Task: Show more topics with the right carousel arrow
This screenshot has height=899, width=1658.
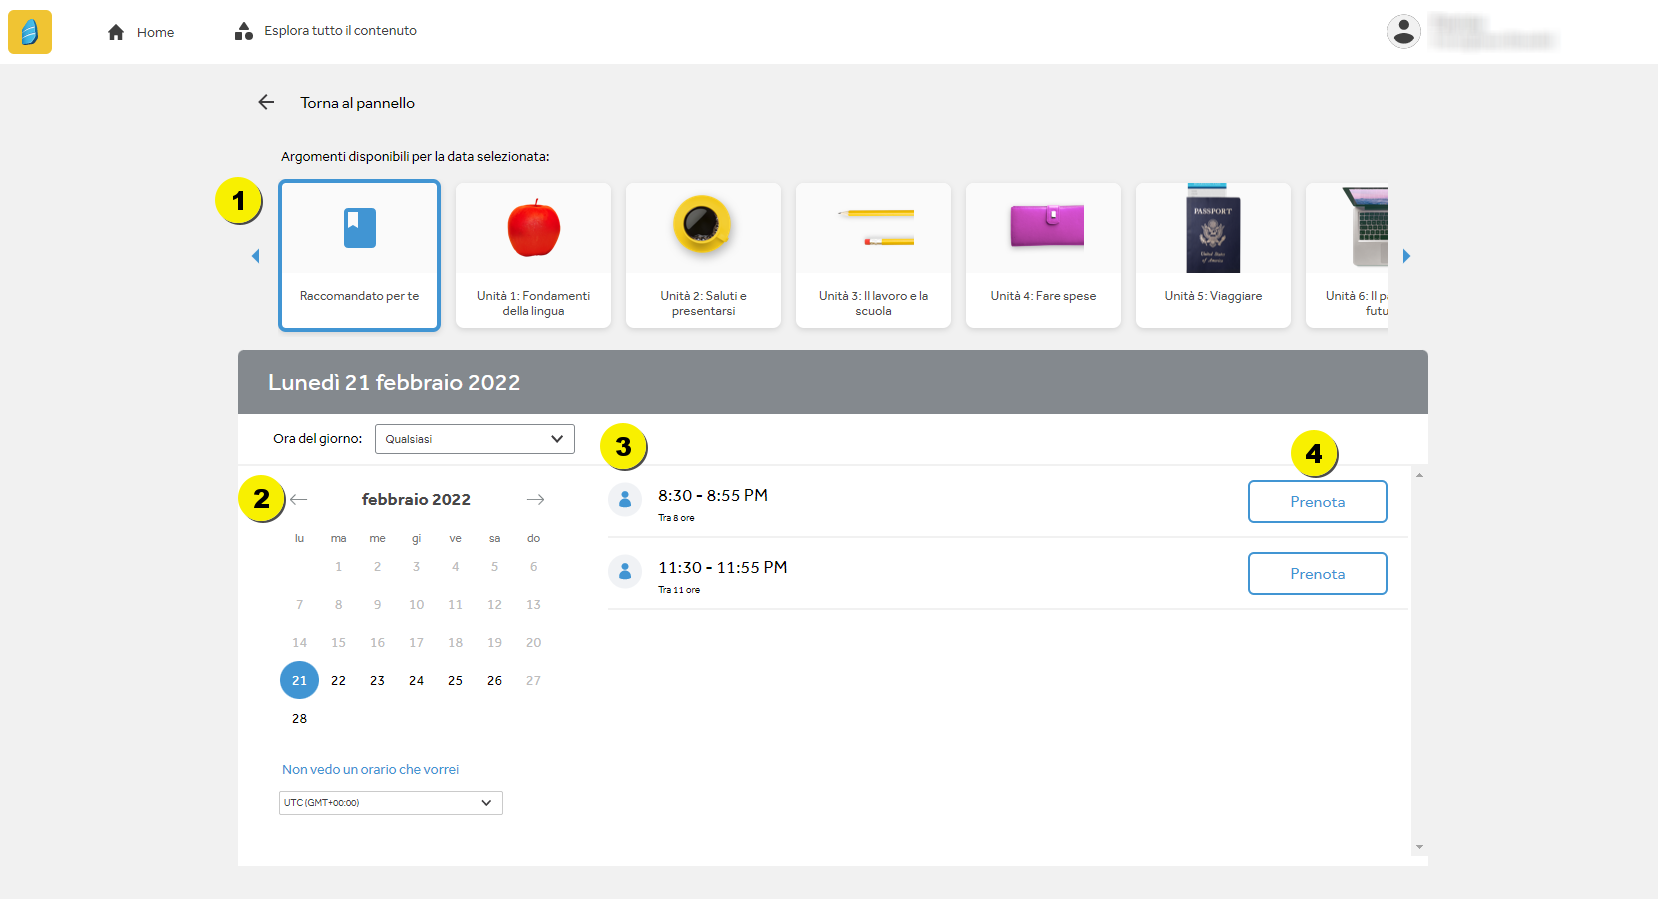Action: point(1406,256)
